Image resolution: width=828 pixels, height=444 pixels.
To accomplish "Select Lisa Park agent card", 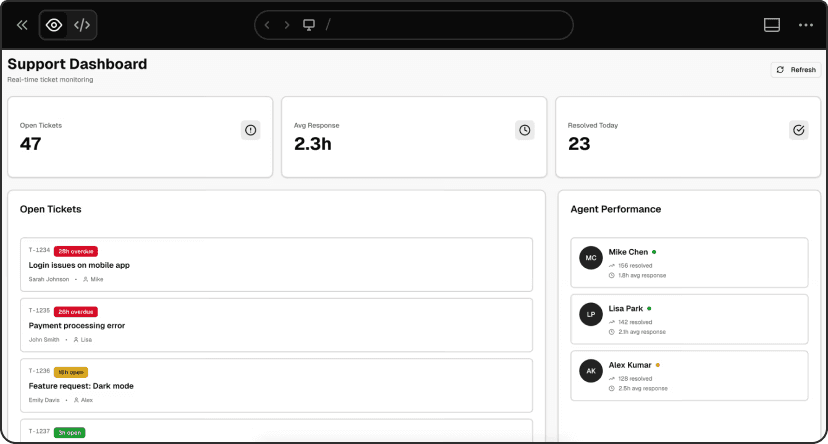I will [688, 316].
